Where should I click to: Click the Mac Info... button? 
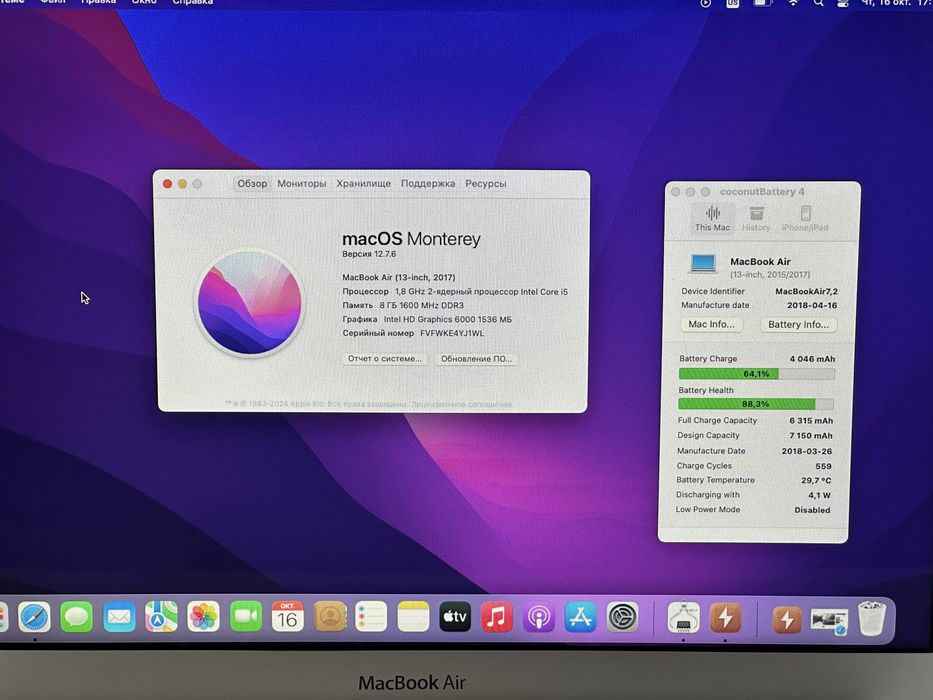[x=712, y=324]
